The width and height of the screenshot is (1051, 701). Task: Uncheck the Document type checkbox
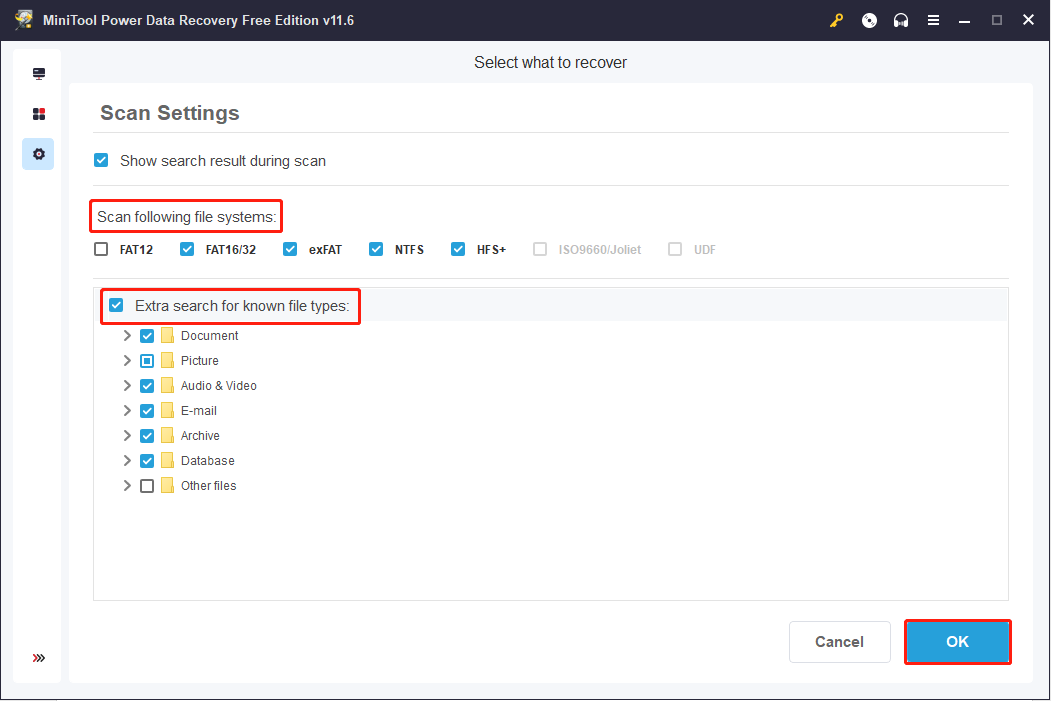[x=147, y=336]
